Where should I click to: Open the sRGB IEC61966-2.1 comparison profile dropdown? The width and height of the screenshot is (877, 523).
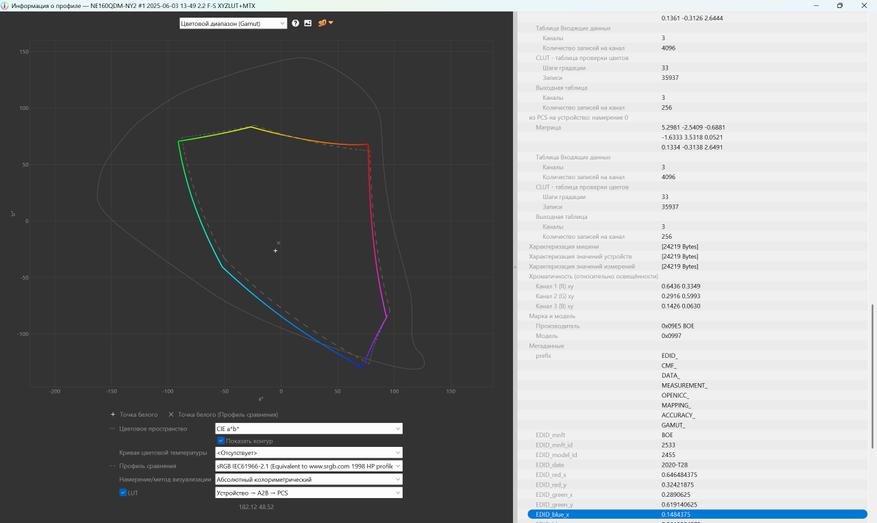[308, 466]
